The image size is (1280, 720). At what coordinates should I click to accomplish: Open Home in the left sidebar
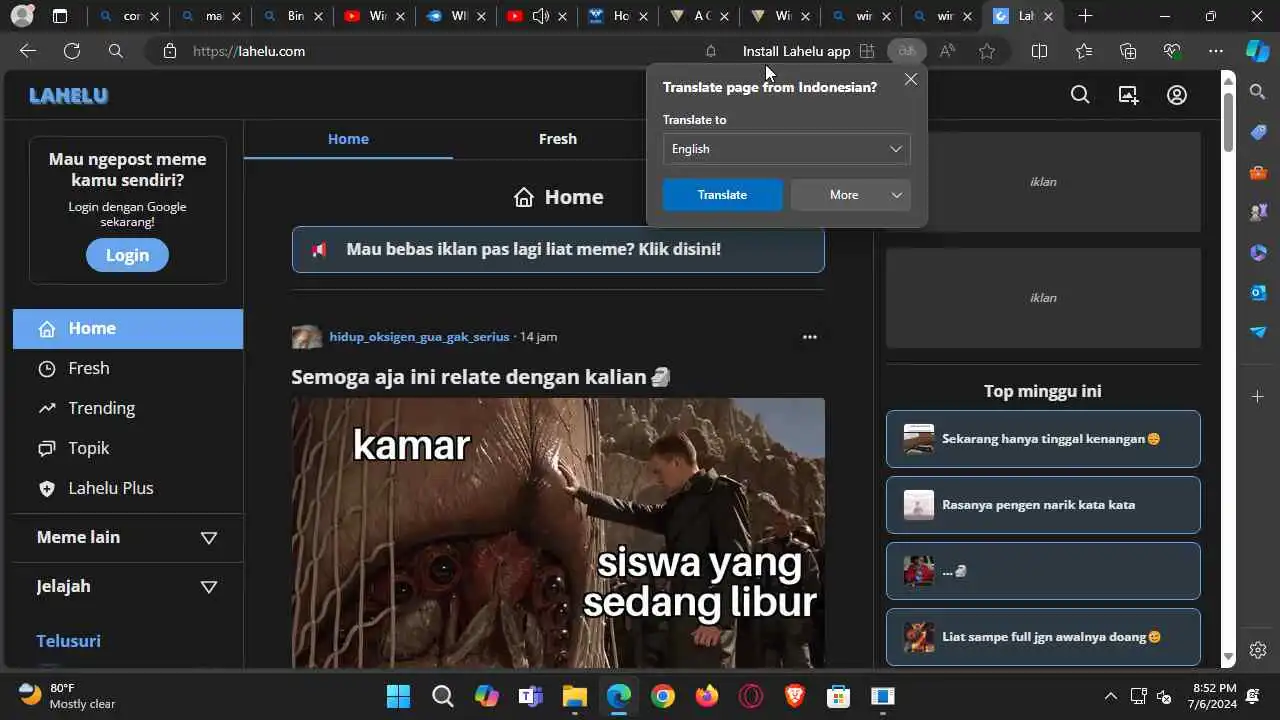128,328
